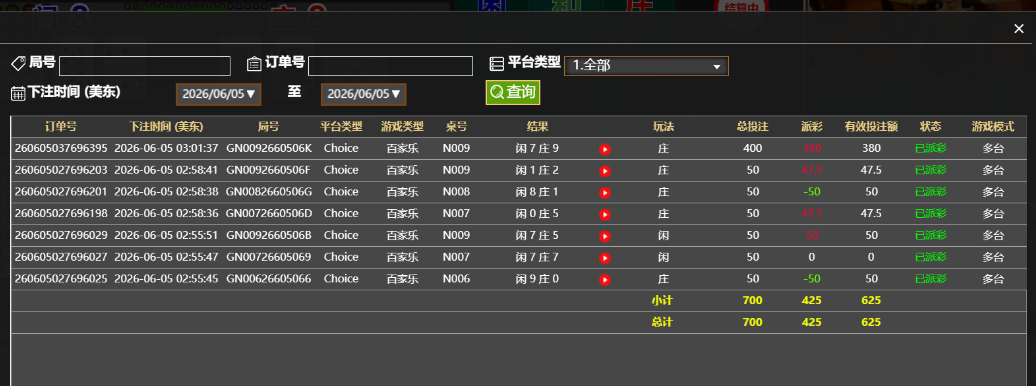
Task: Click the 派彩 column header
Action: 811,126
